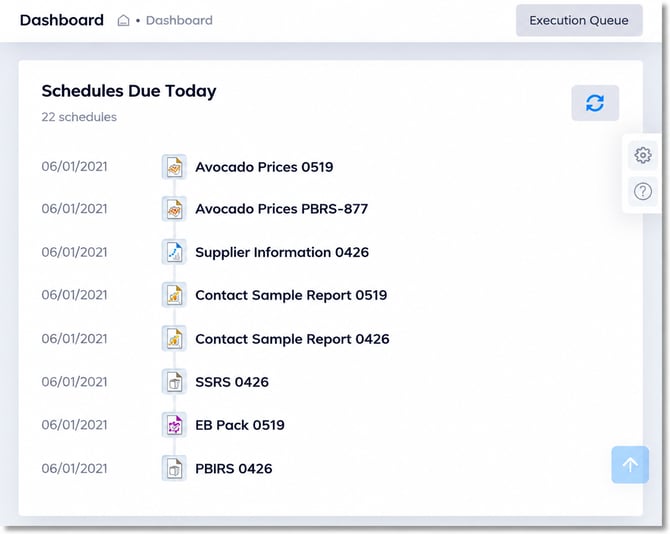The image size is (670, 534).
Task: Click the Supplier Information 0426 schedule icon
Action: click(174, 252)
